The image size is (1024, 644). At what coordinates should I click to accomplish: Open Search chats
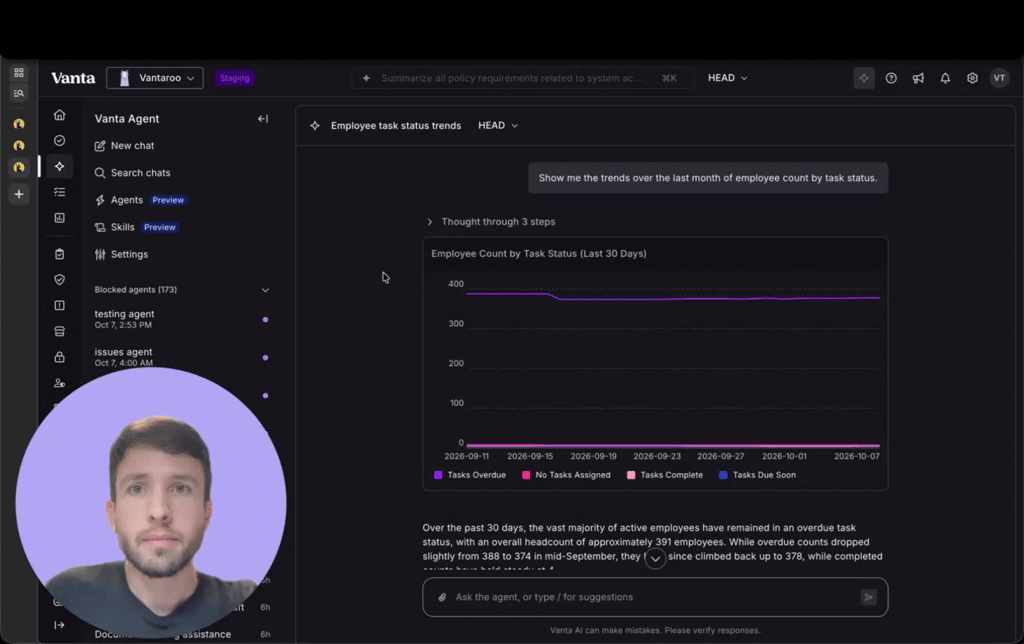tap(133, 173)
